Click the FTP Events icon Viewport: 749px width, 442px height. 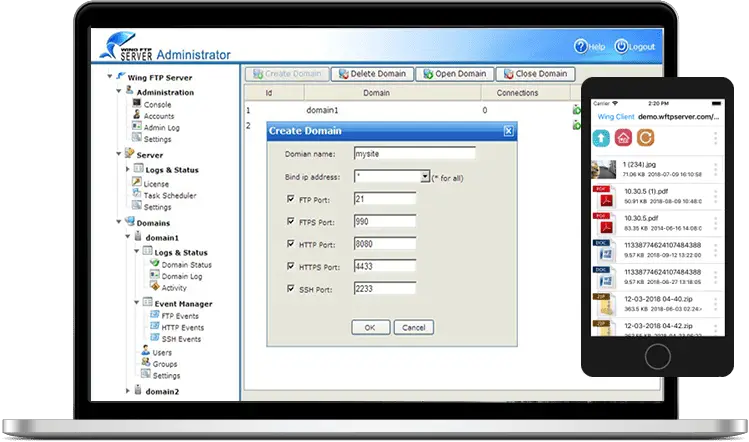155,314
